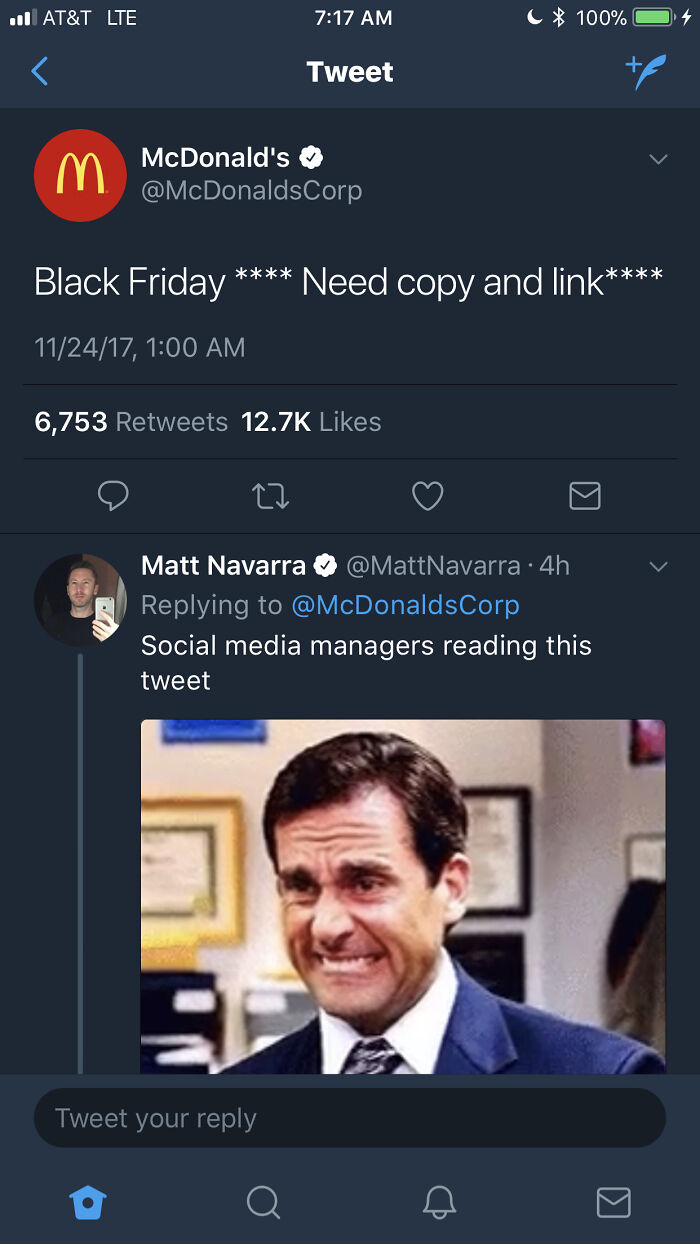Share McDonald's tweet via direct message
The height and width of the screenshot is (1244, 700).
[584, 496]
